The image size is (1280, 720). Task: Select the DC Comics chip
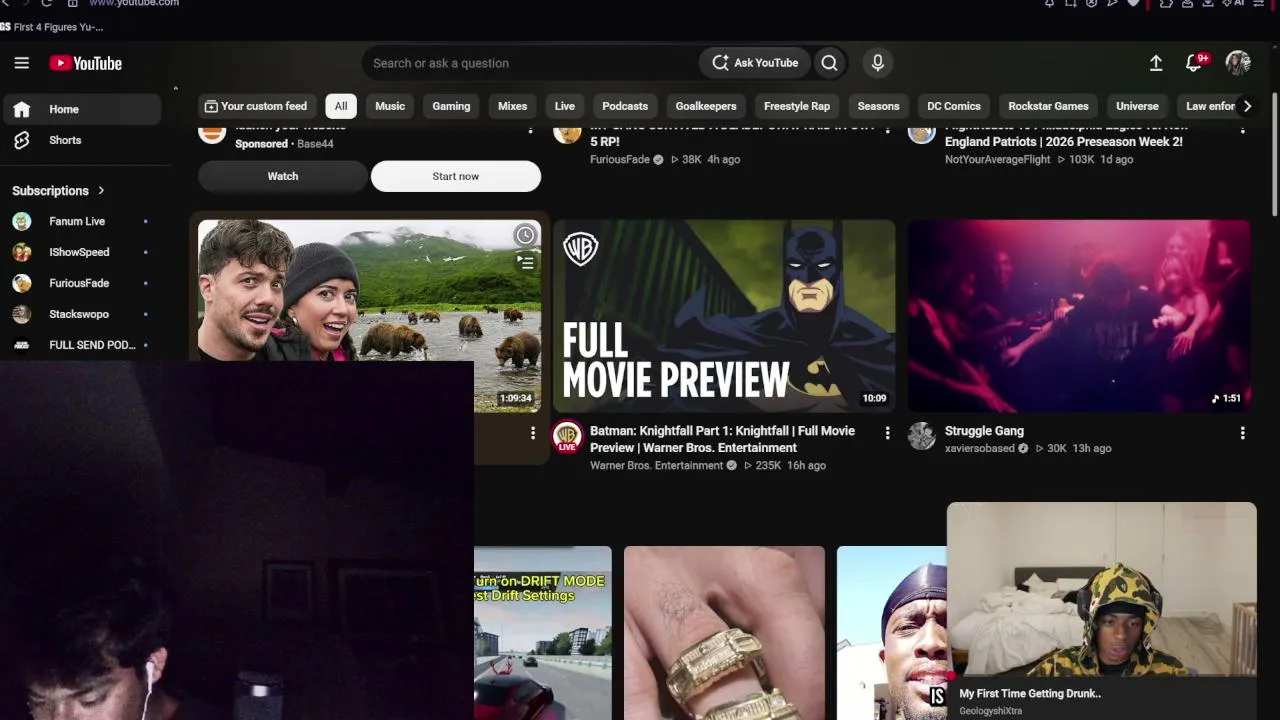954,106
